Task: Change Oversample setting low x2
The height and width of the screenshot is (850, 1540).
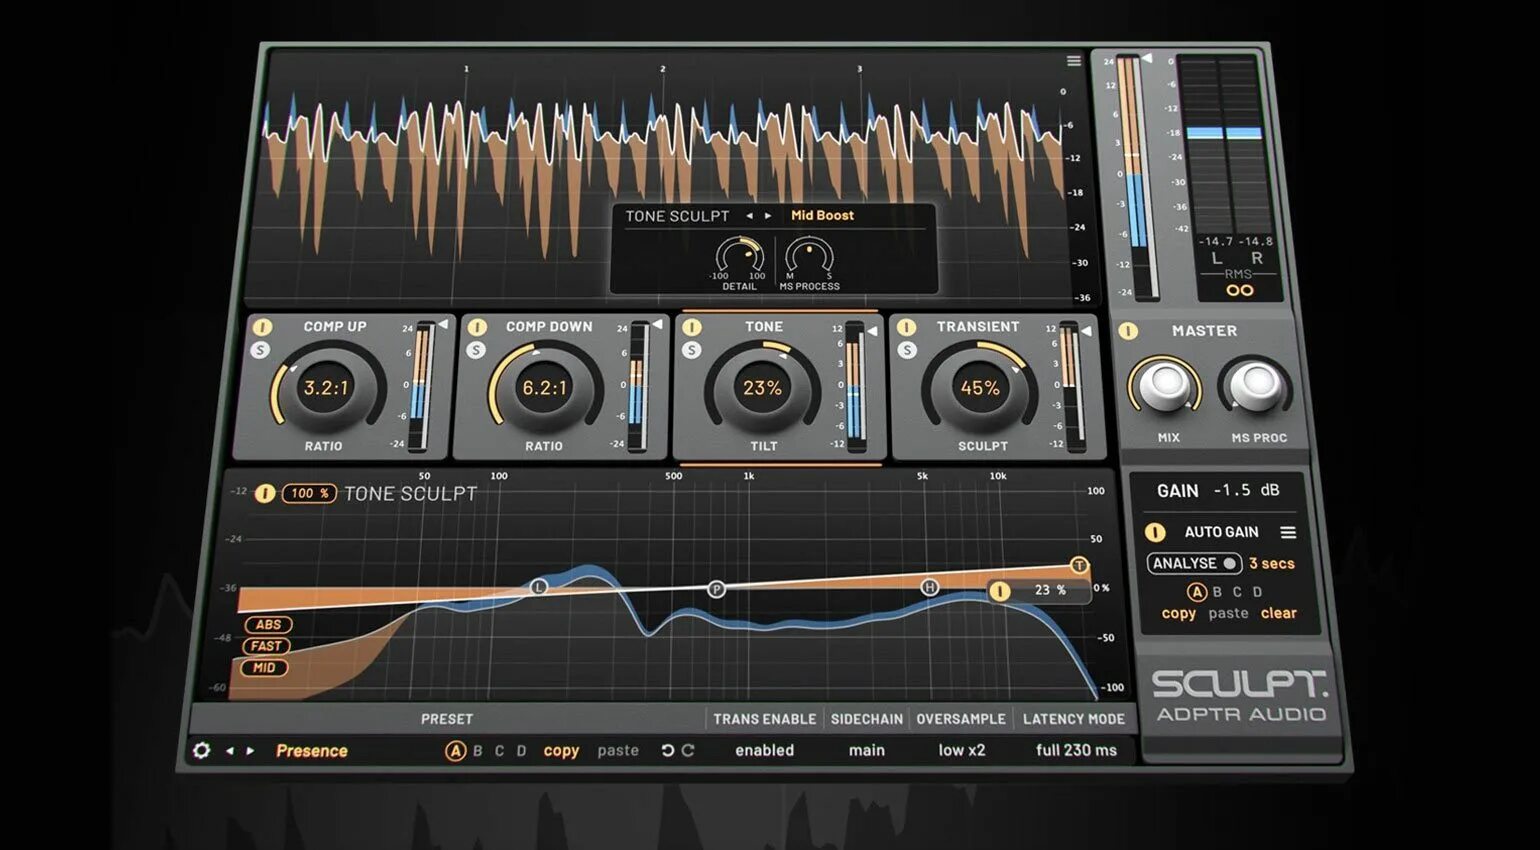Action: [961, 750]
